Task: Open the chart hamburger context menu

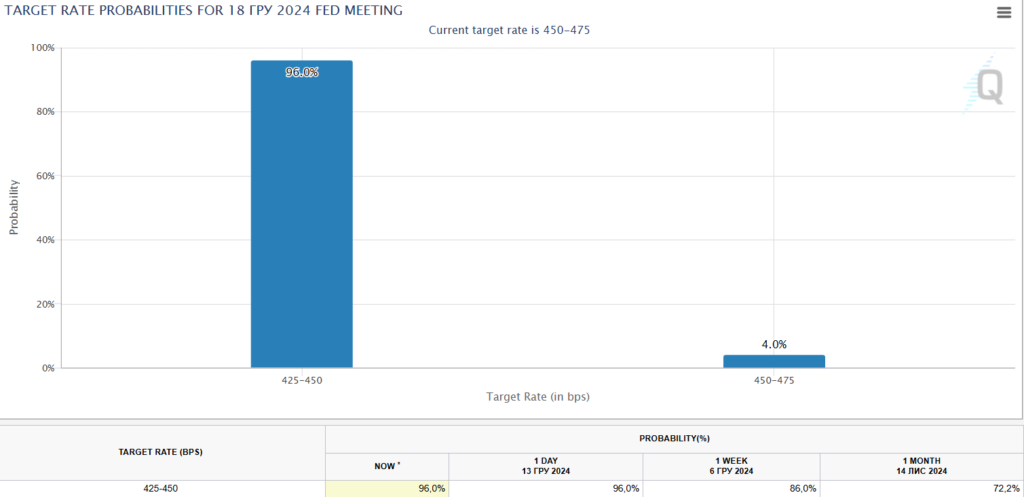Action: (x=1003, y=12)
